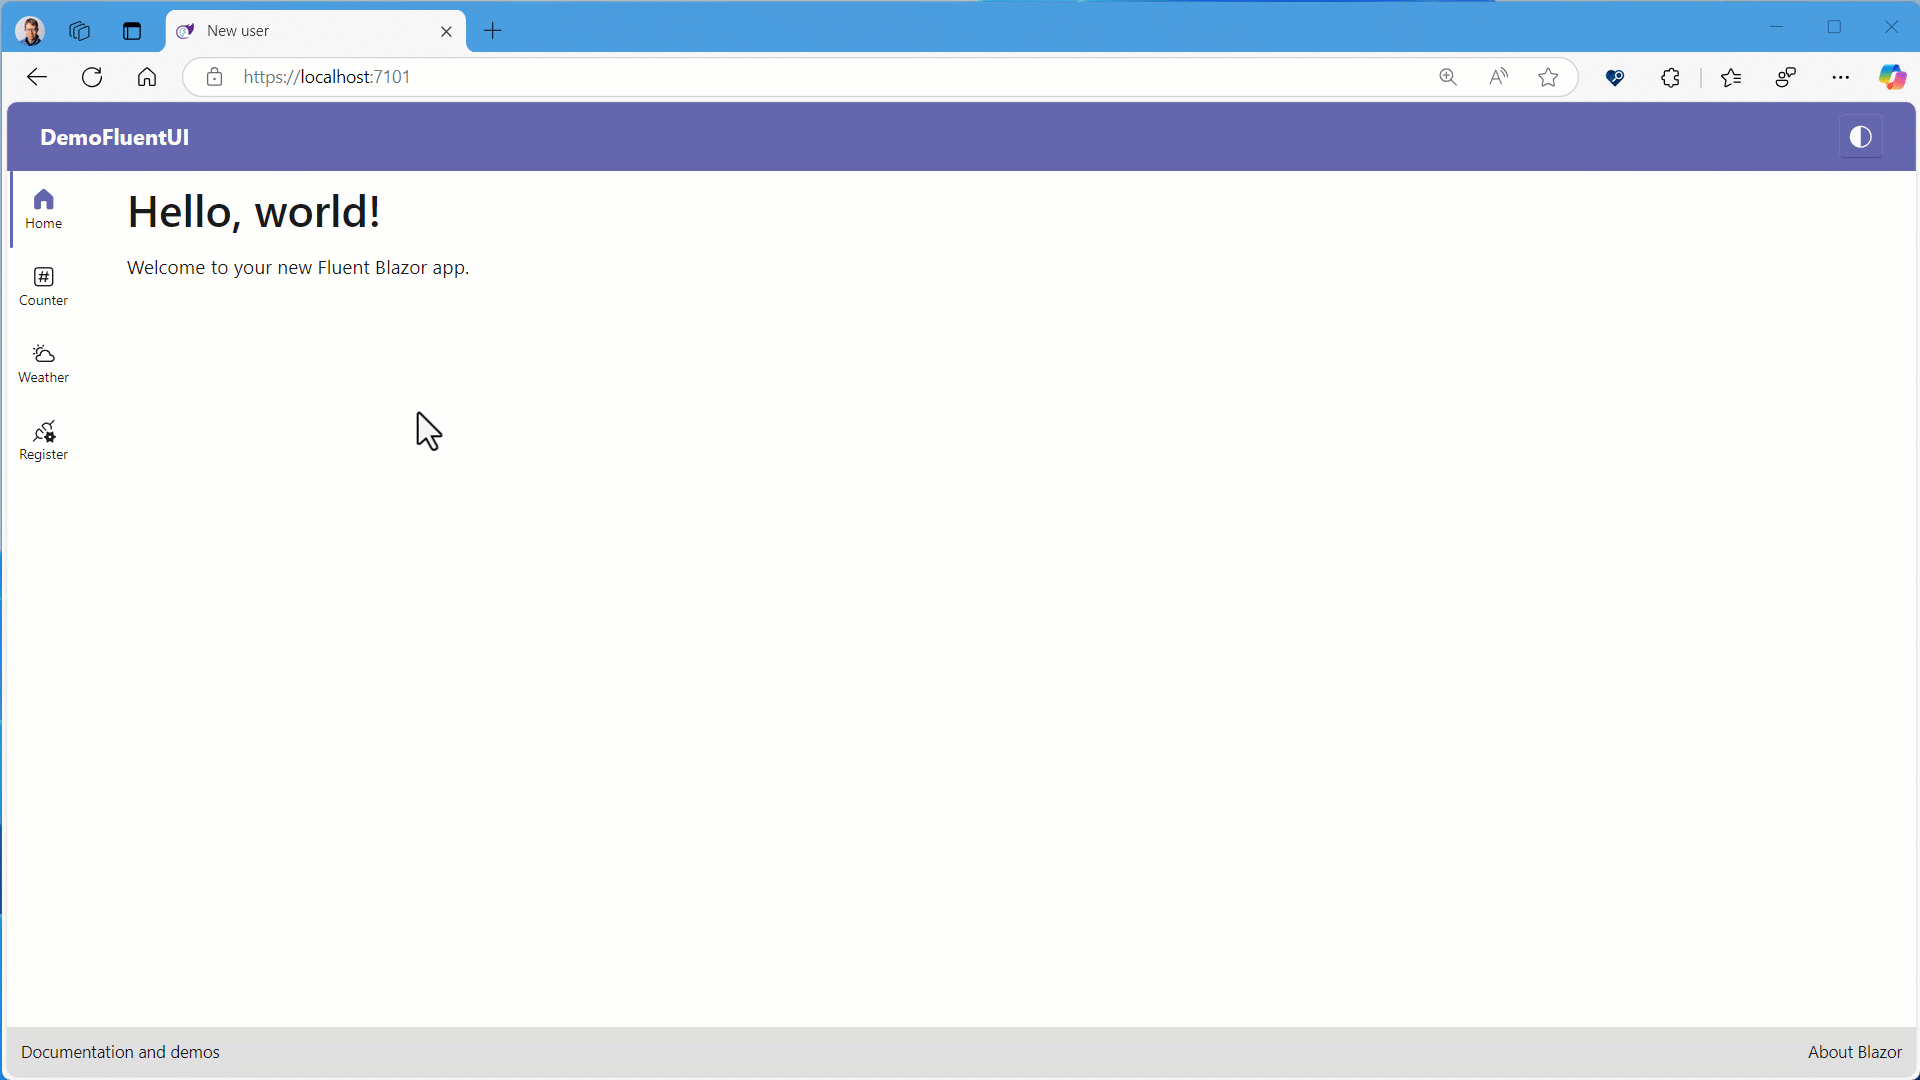Select Home menu item in sidebar
The height and width of the screenshot is (1080, 1920).
(x=44, y=208)
